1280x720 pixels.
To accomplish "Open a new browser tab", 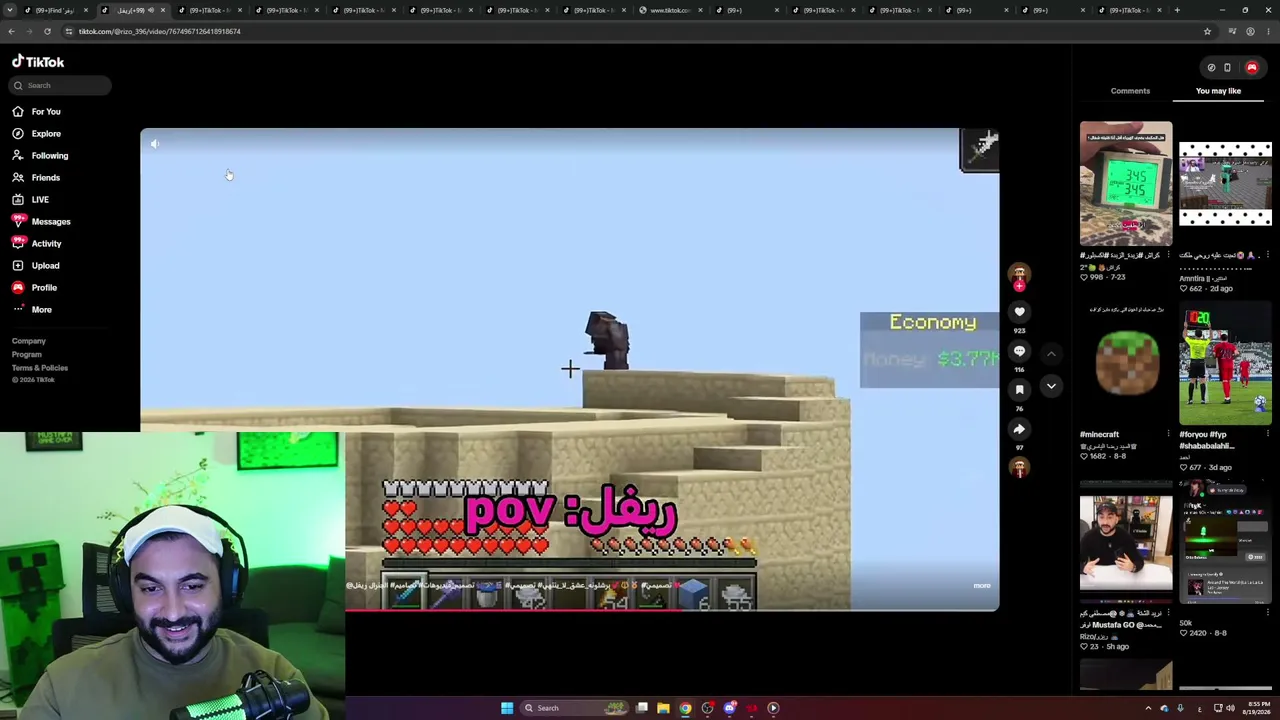I will coord(1177,10).
